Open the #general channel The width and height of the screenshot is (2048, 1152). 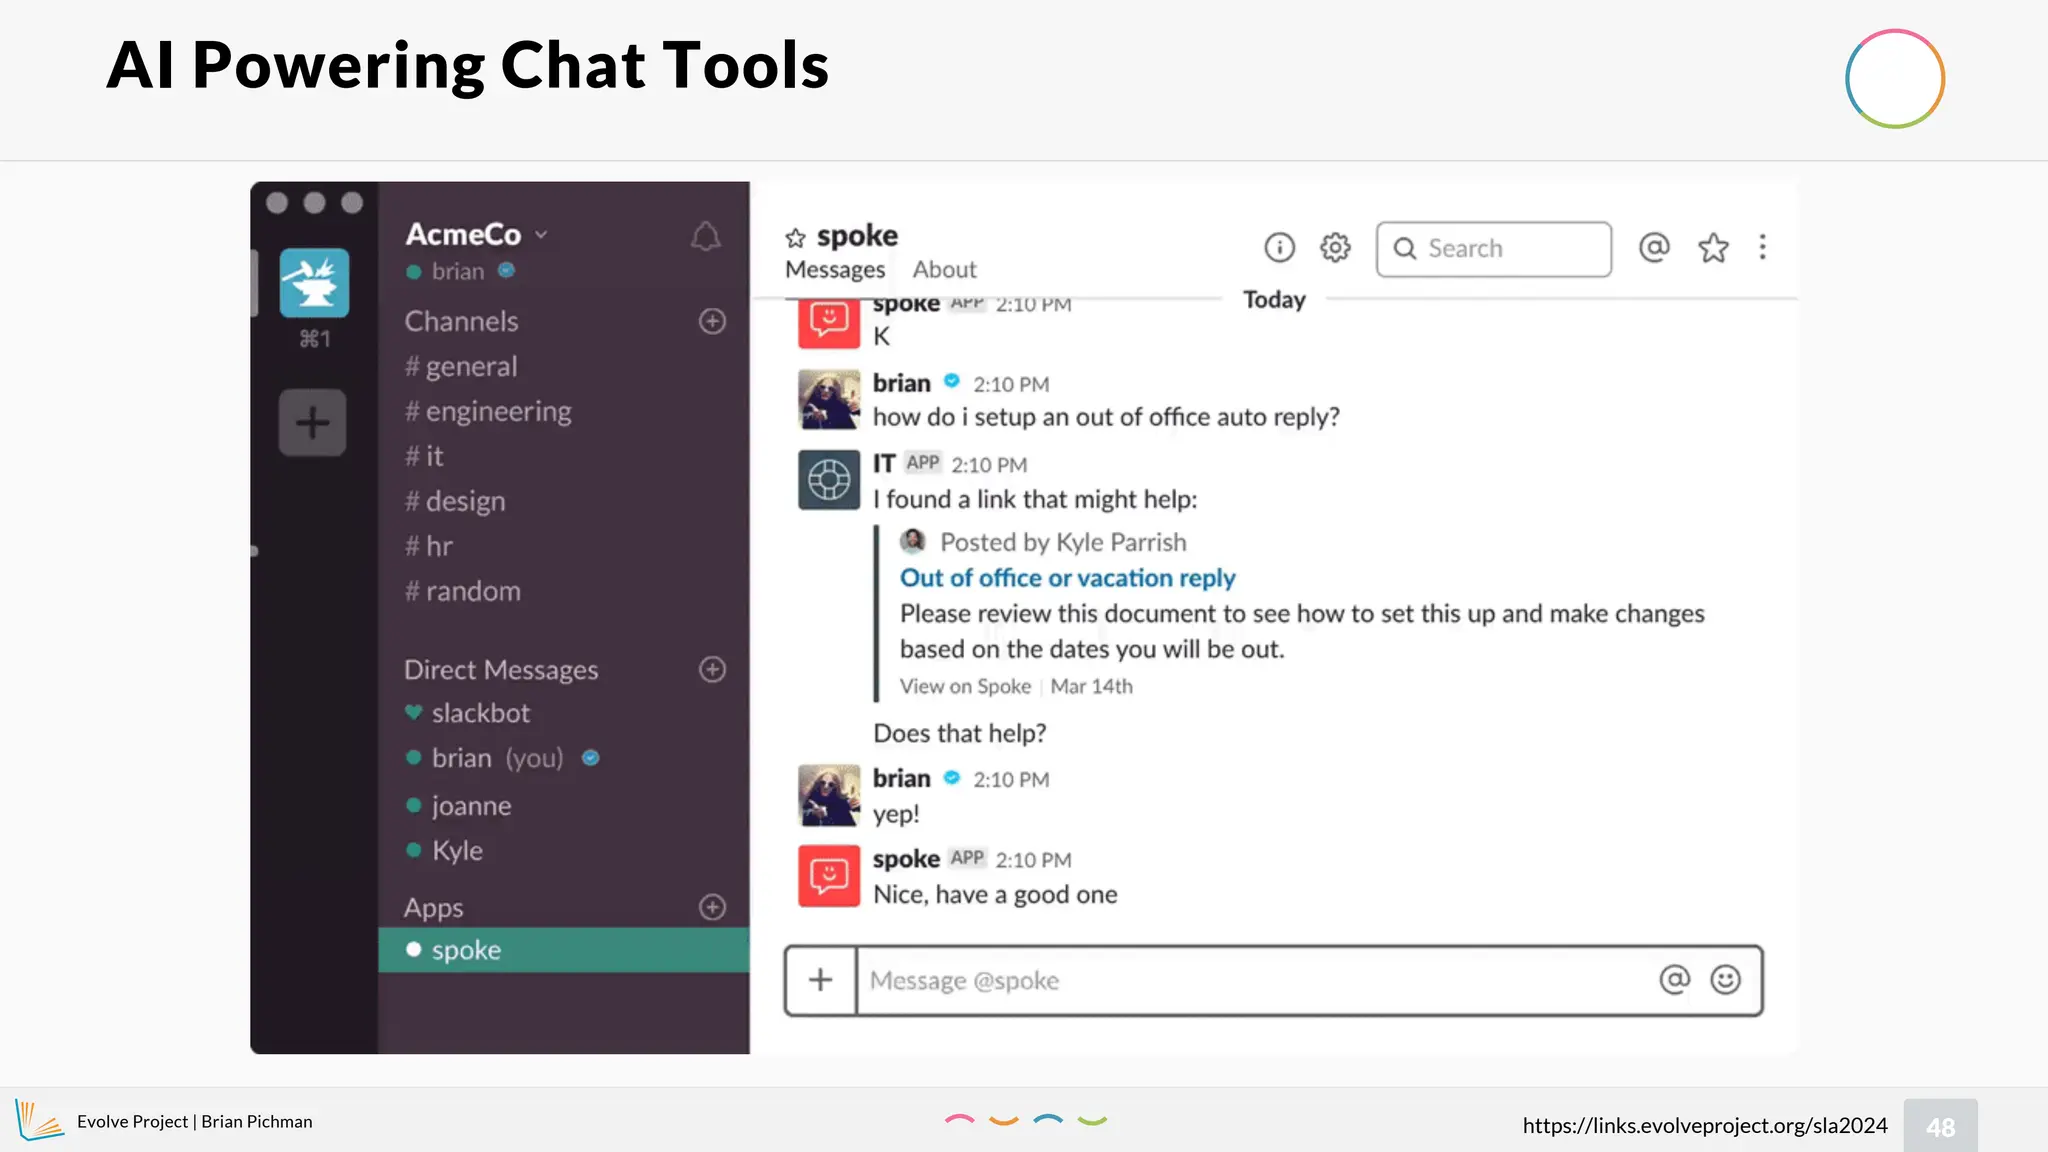pos(461,366)
